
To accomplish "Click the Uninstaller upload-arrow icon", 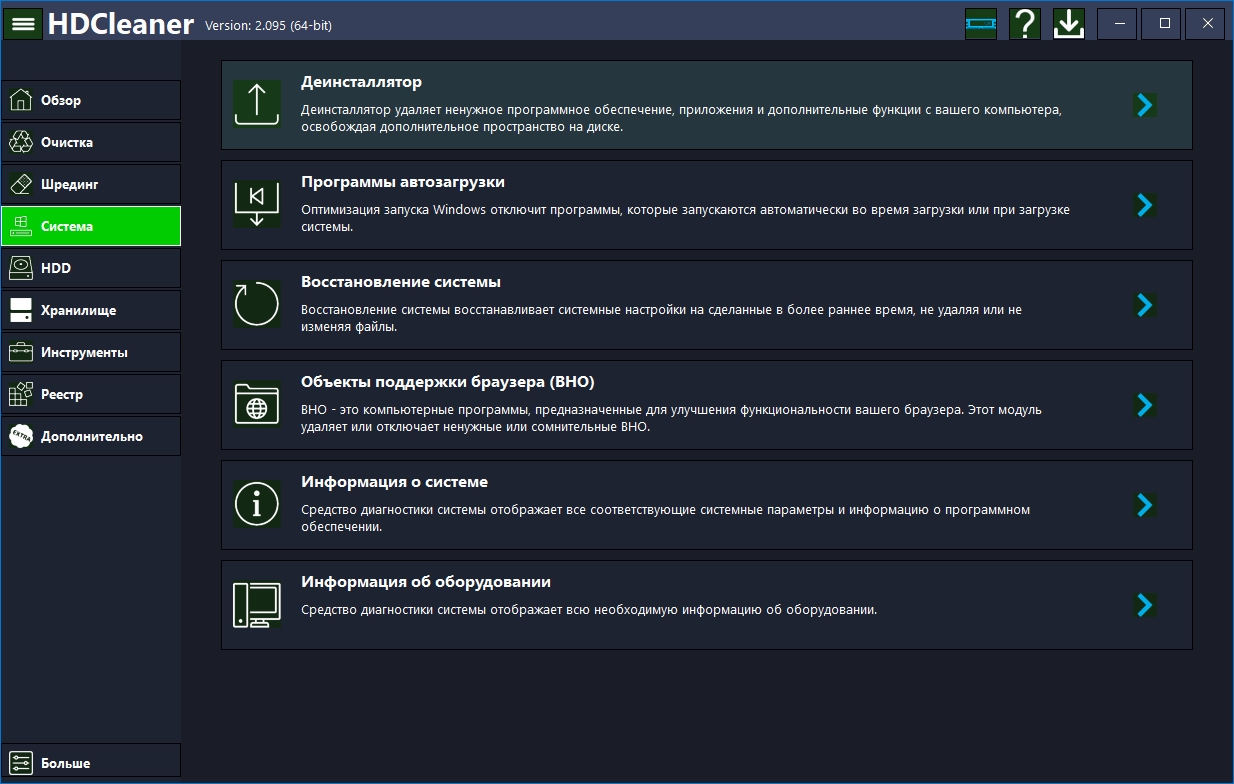I will (x=257, y=104).
